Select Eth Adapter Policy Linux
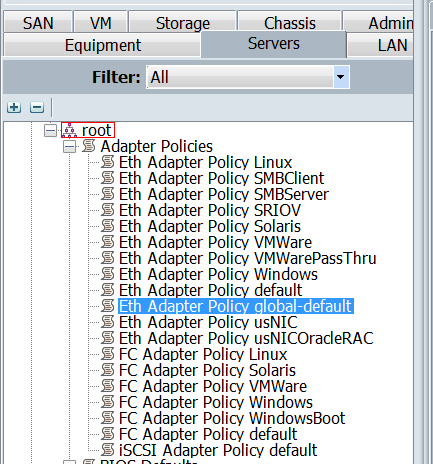The height and width of the screenshot is (464, 433). [205, 162]
